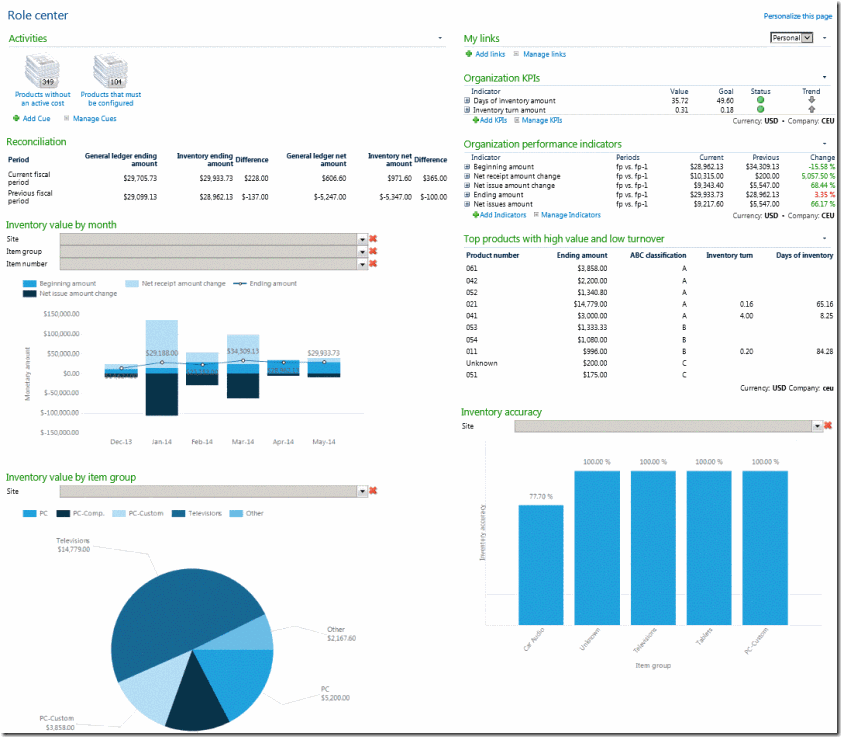The image size is (841, 737).
Task: Click the green Add Cue plus icon
Action: (x=16, y=118)
